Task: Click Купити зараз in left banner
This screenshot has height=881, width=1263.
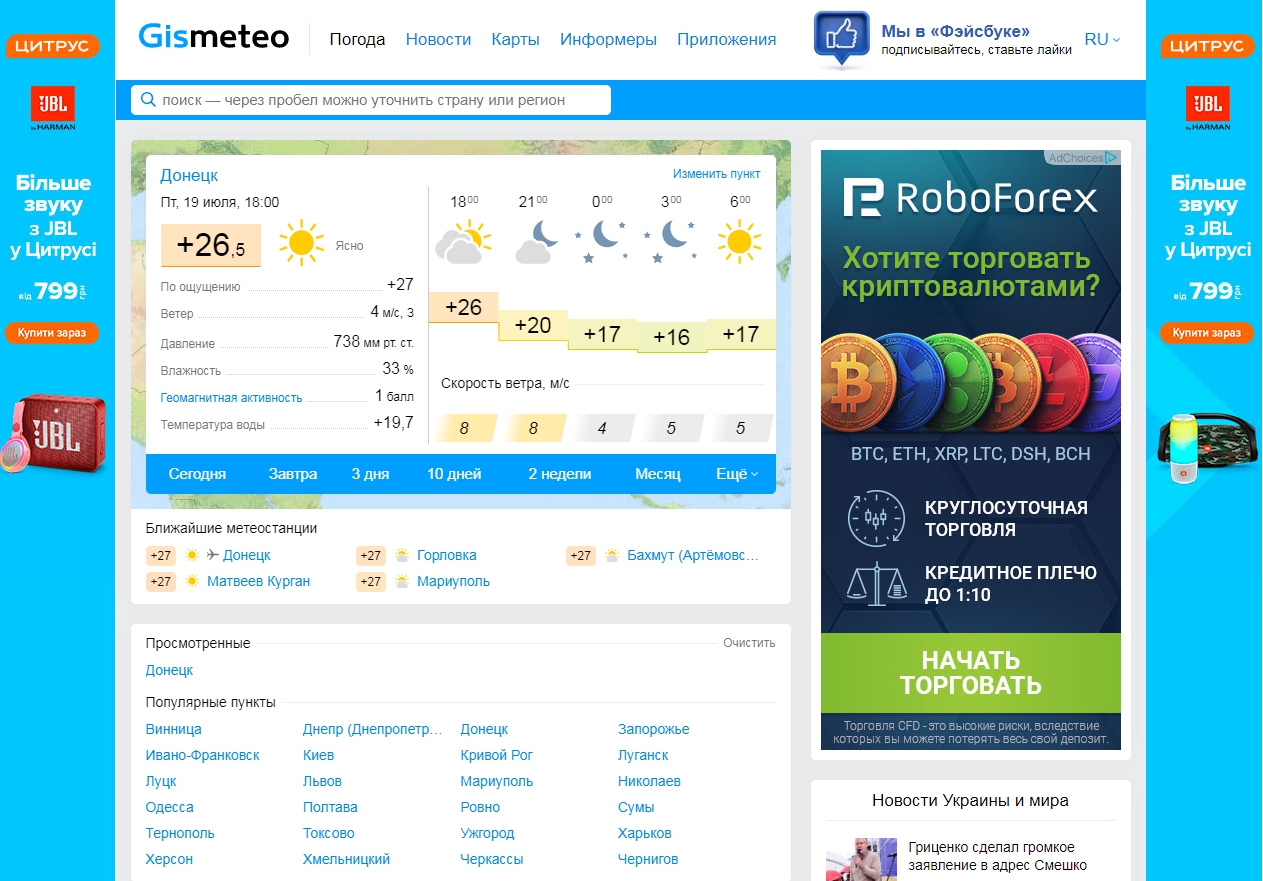Action: pyautogui.click(x=52, y=332)
